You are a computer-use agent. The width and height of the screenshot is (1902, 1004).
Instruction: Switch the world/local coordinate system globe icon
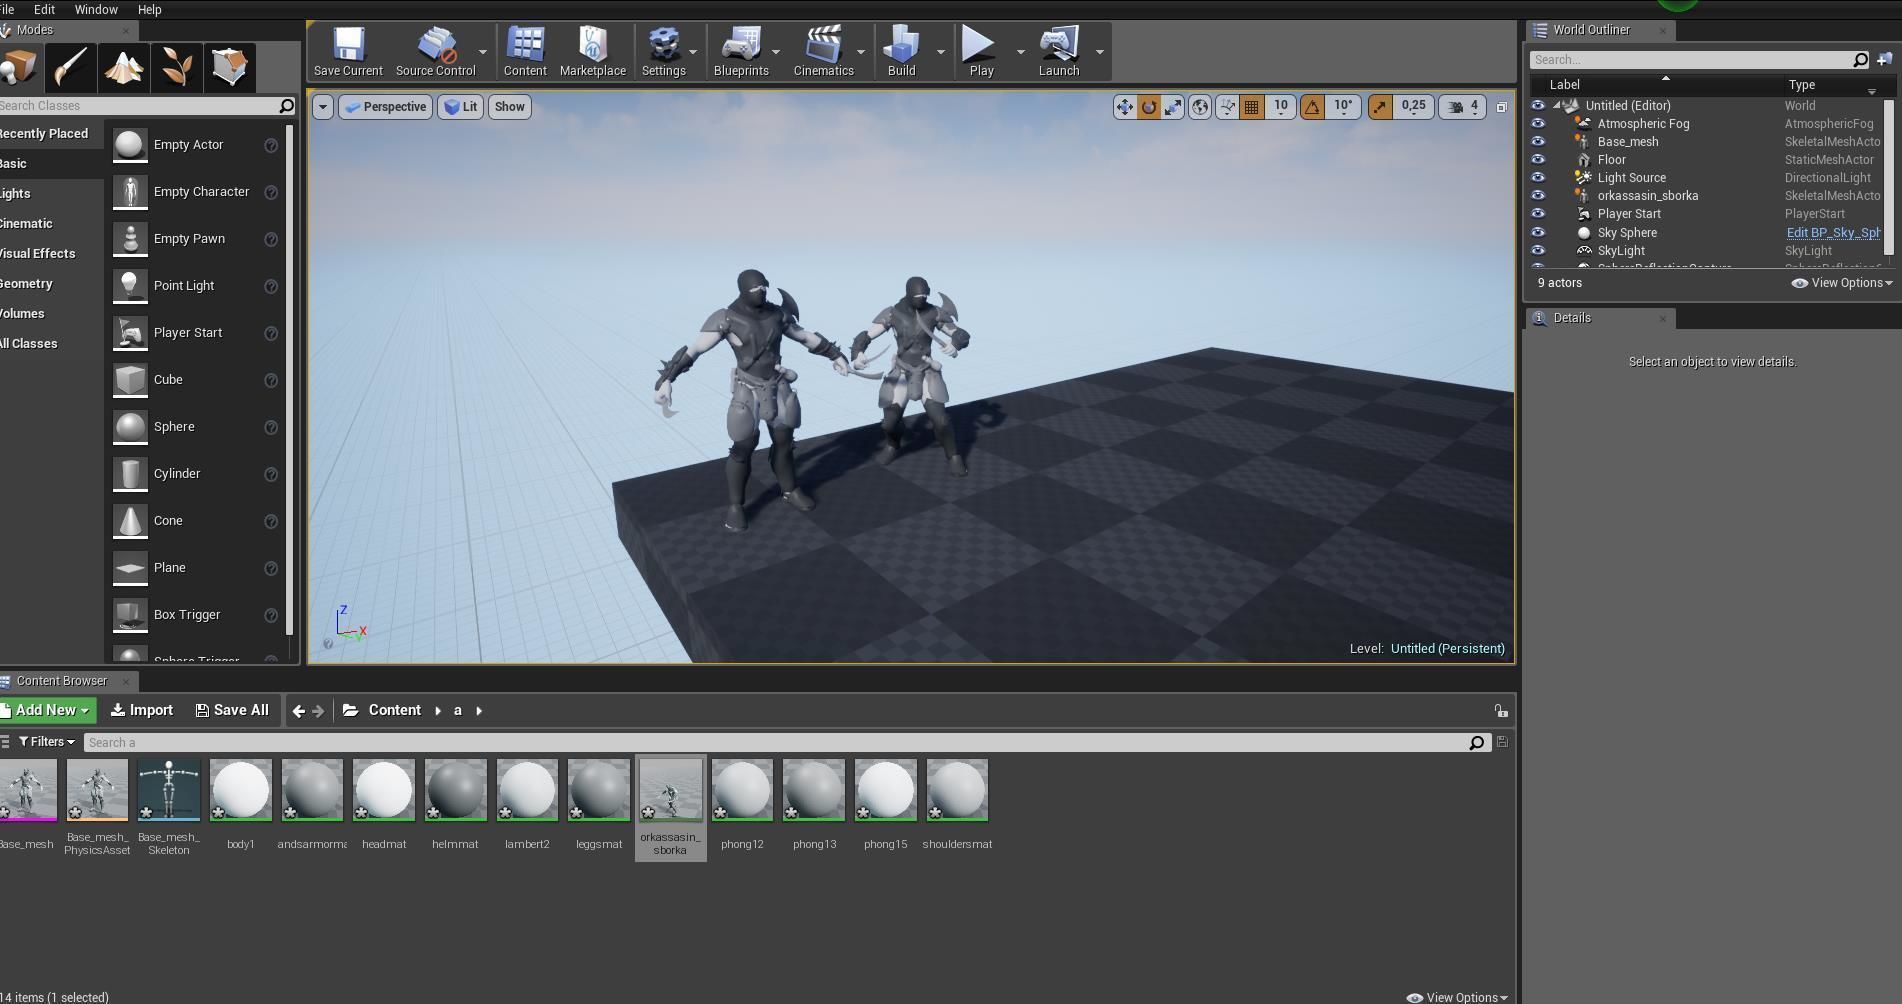coord(1200,107)
